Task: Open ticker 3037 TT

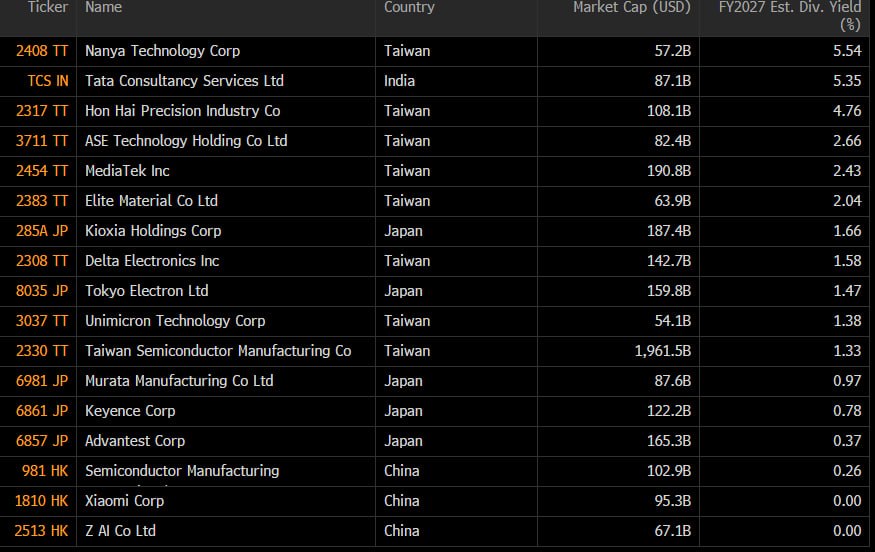Action: pyautogui.click(x=42, y=321)
